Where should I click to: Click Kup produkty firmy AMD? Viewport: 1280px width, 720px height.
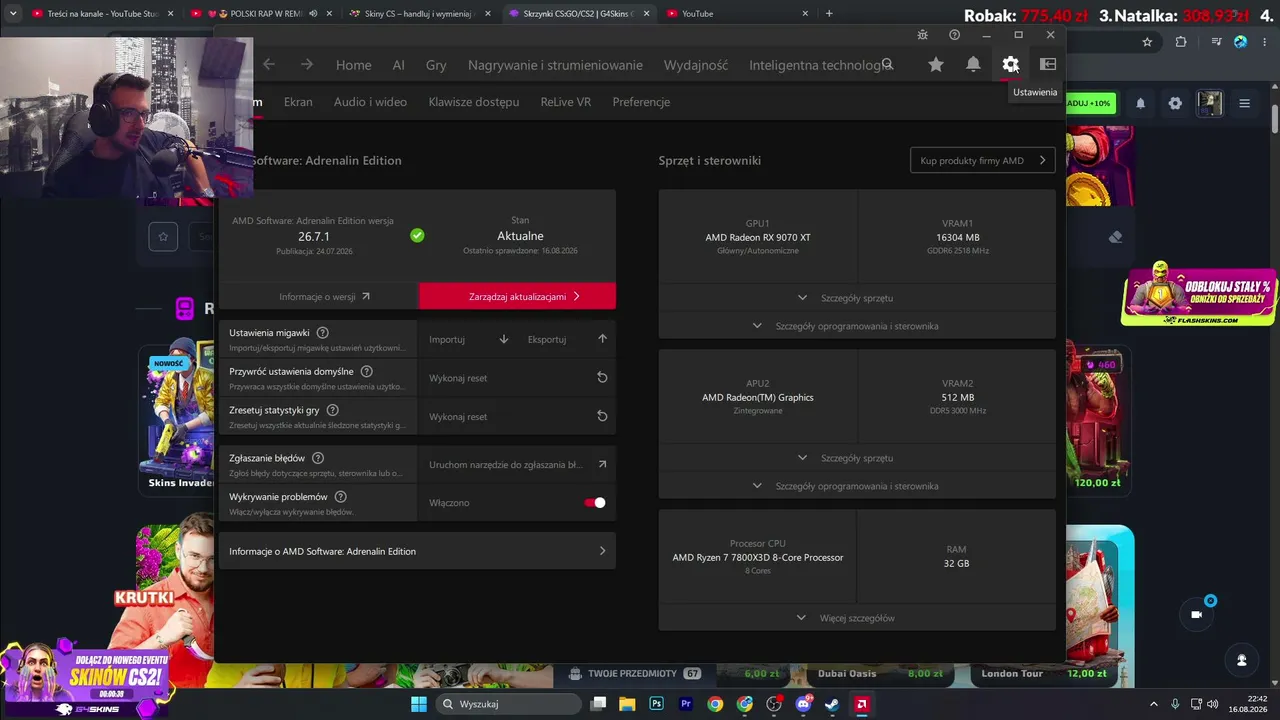click(983, 160)
